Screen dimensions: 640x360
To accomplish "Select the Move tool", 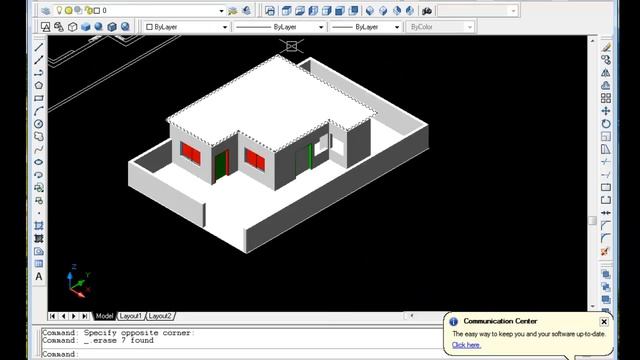I will click(606, 111).
